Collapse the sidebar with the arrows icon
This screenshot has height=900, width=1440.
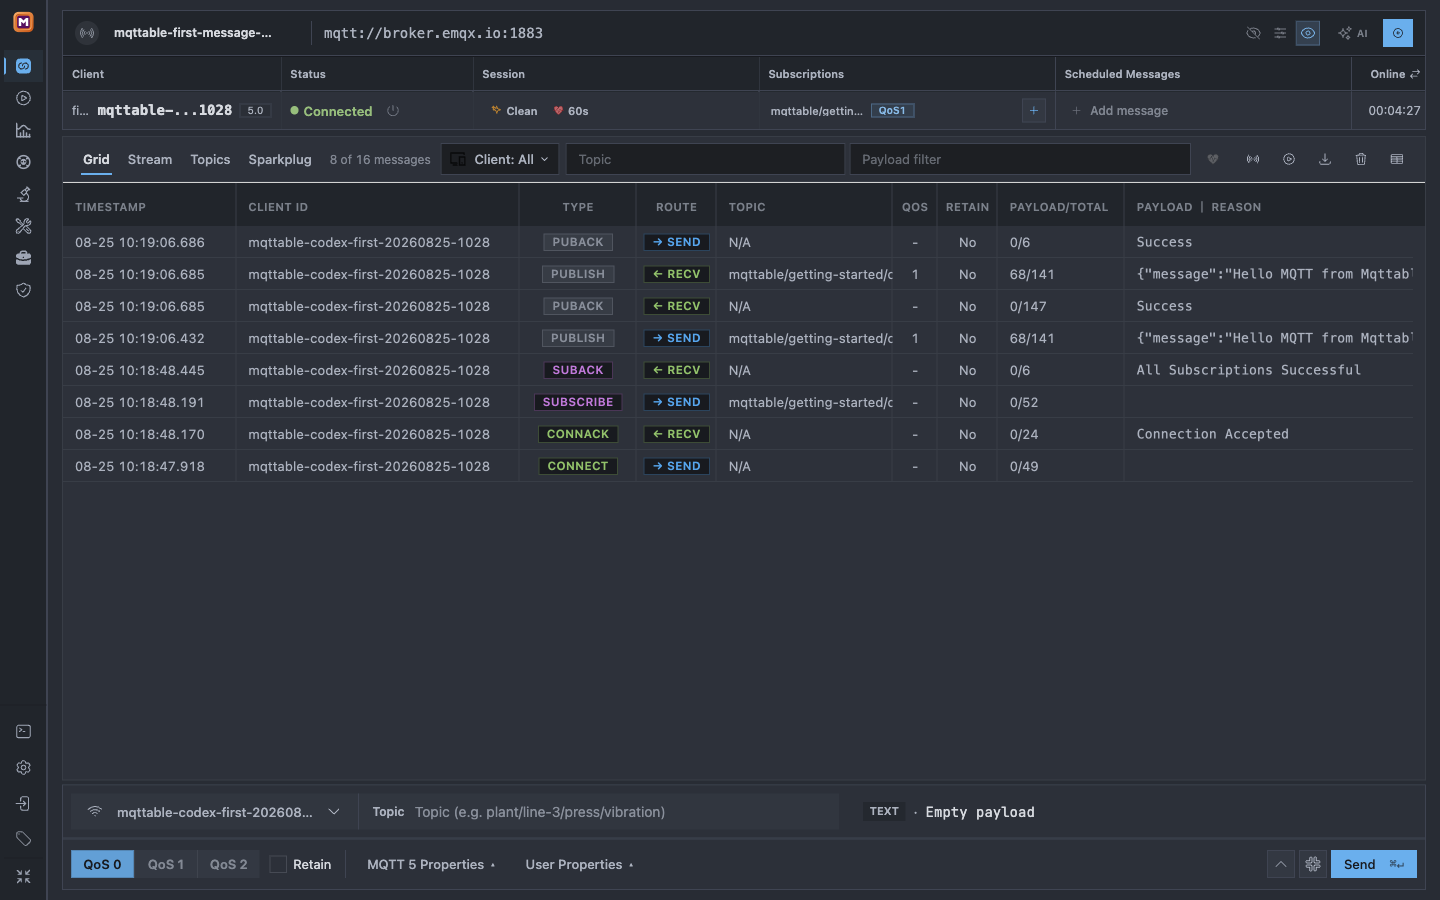tap(23, 876)
